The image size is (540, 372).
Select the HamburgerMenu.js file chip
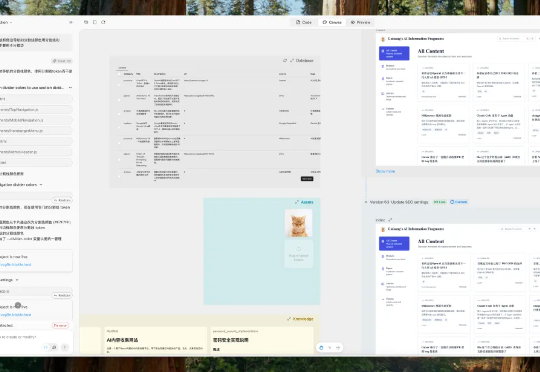point(36,131)
